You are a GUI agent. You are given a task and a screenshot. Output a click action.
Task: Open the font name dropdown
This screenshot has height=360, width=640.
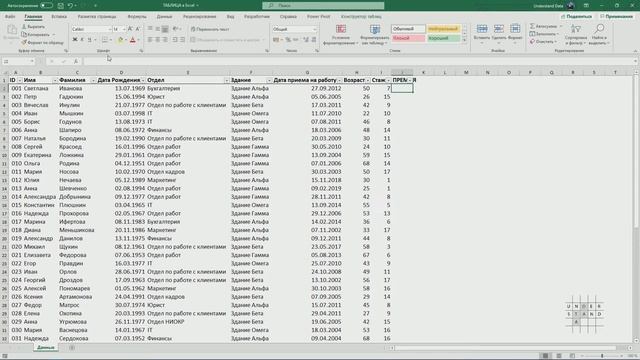coord(109,29)
